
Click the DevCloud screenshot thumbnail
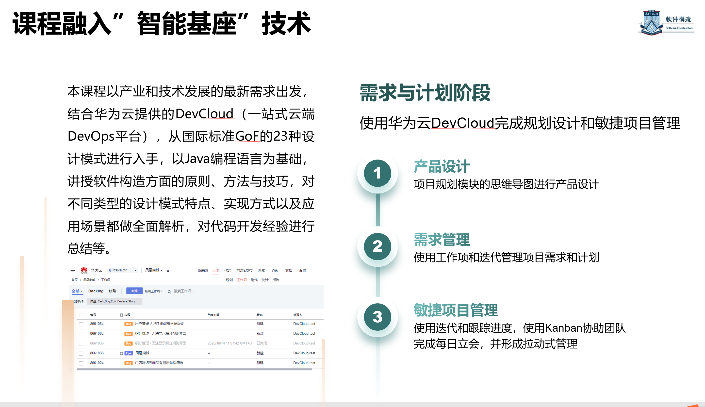coord(197,318)
